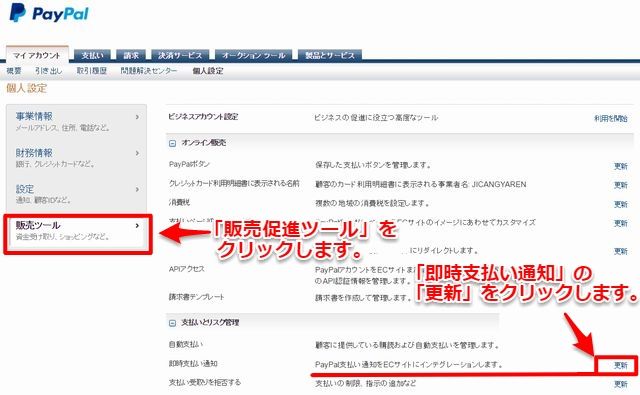Click 更新 for 消費税
This screenshot has width=640, height=395.
(x=620, y=204)
